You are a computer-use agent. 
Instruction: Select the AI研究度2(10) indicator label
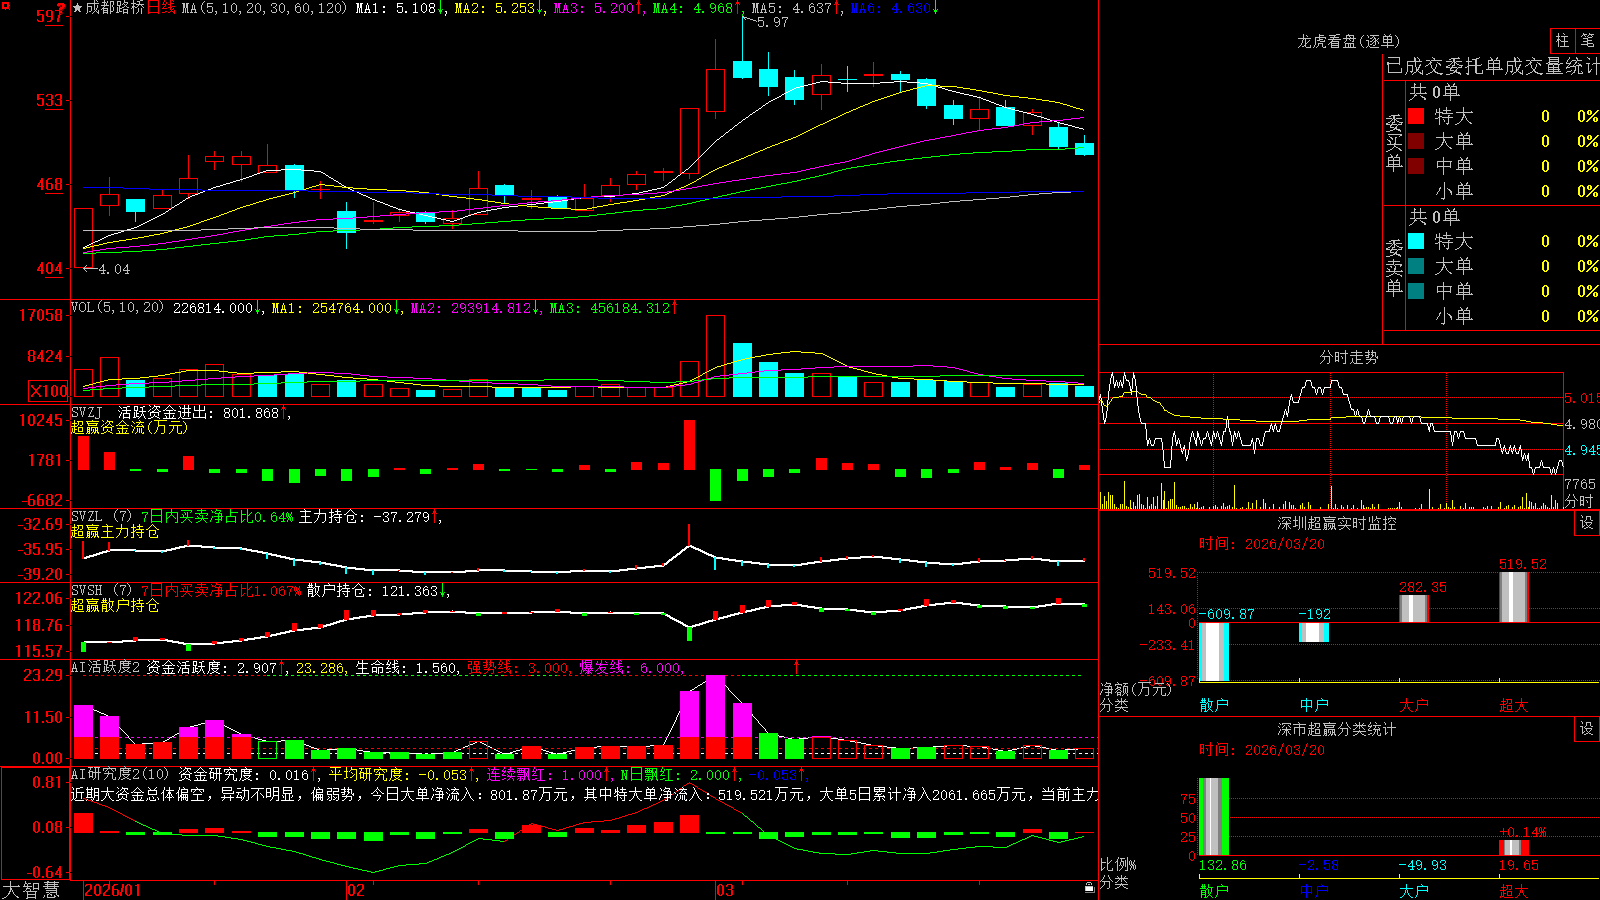(121, 774)
